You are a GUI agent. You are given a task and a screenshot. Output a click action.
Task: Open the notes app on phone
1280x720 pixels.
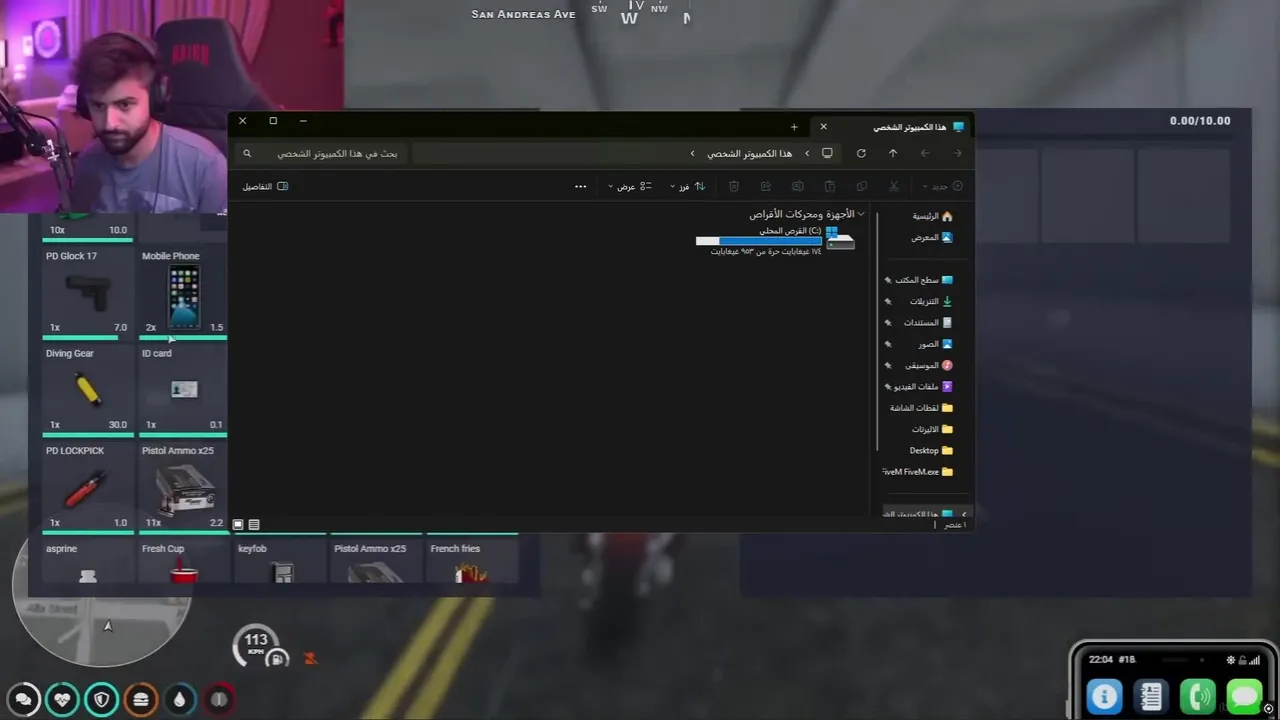point(1151,696)
